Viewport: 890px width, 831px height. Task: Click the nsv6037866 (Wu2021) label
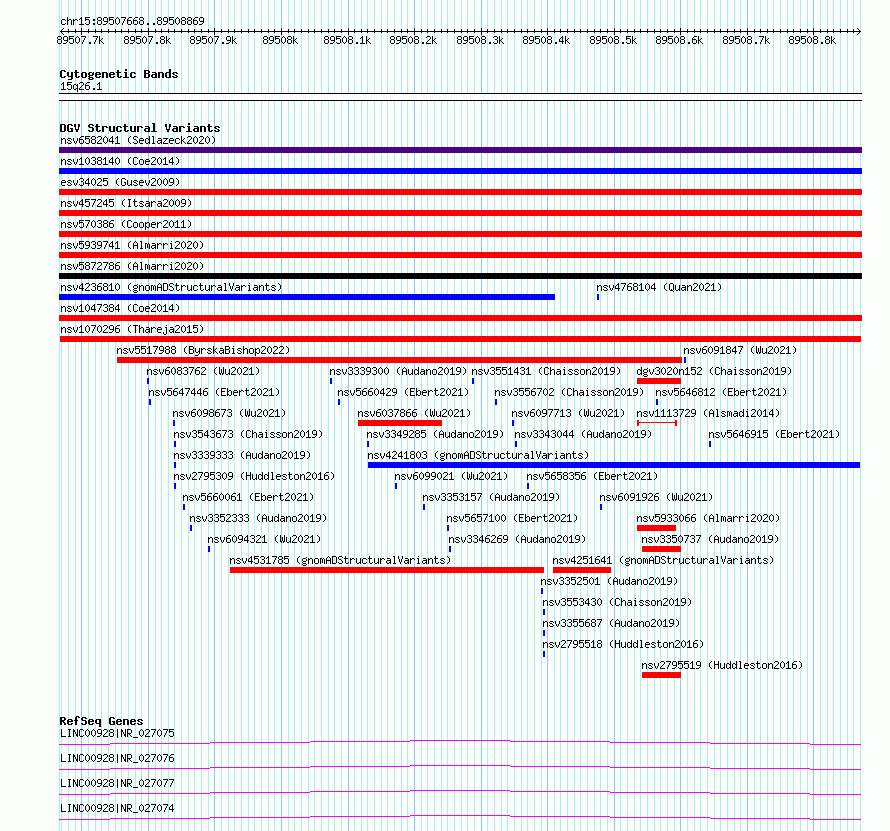[x=414, y=413]
